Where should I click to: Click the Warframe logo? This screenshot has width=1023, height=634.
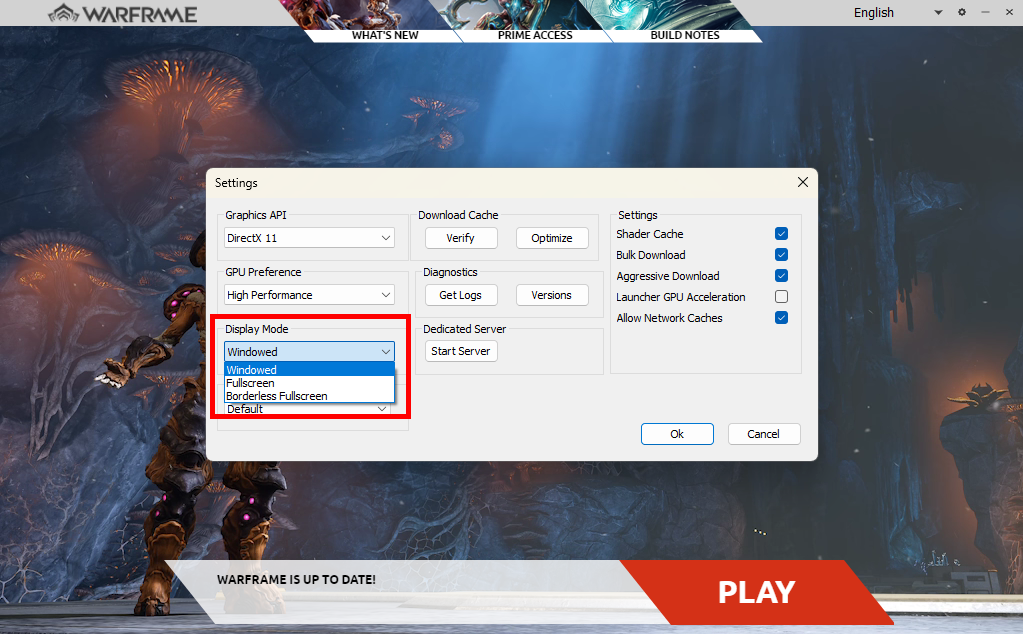(123, 14)
